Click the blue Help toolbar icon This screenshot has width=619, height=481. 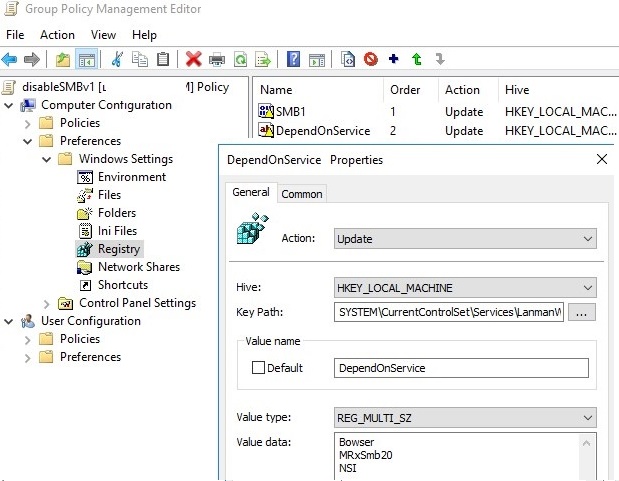click(294, 60)
